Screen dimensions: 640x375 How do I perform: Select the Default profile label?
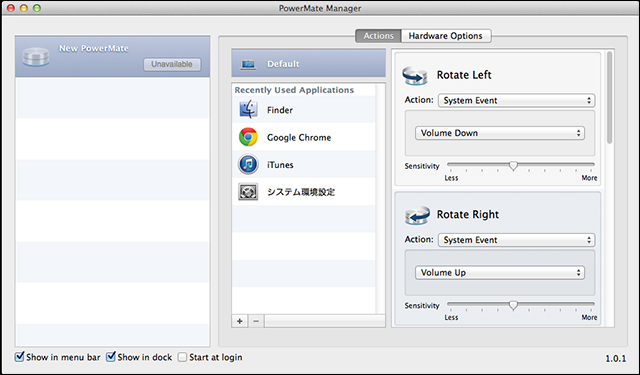[x=283, y=64]
